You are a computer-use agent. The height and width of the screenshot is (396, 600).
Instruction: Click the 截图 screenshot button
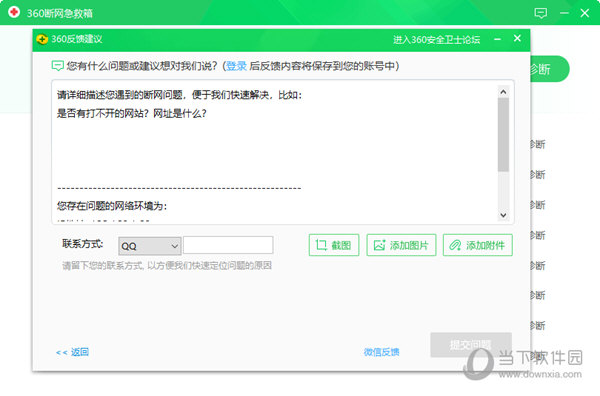[x=334, y=245]
